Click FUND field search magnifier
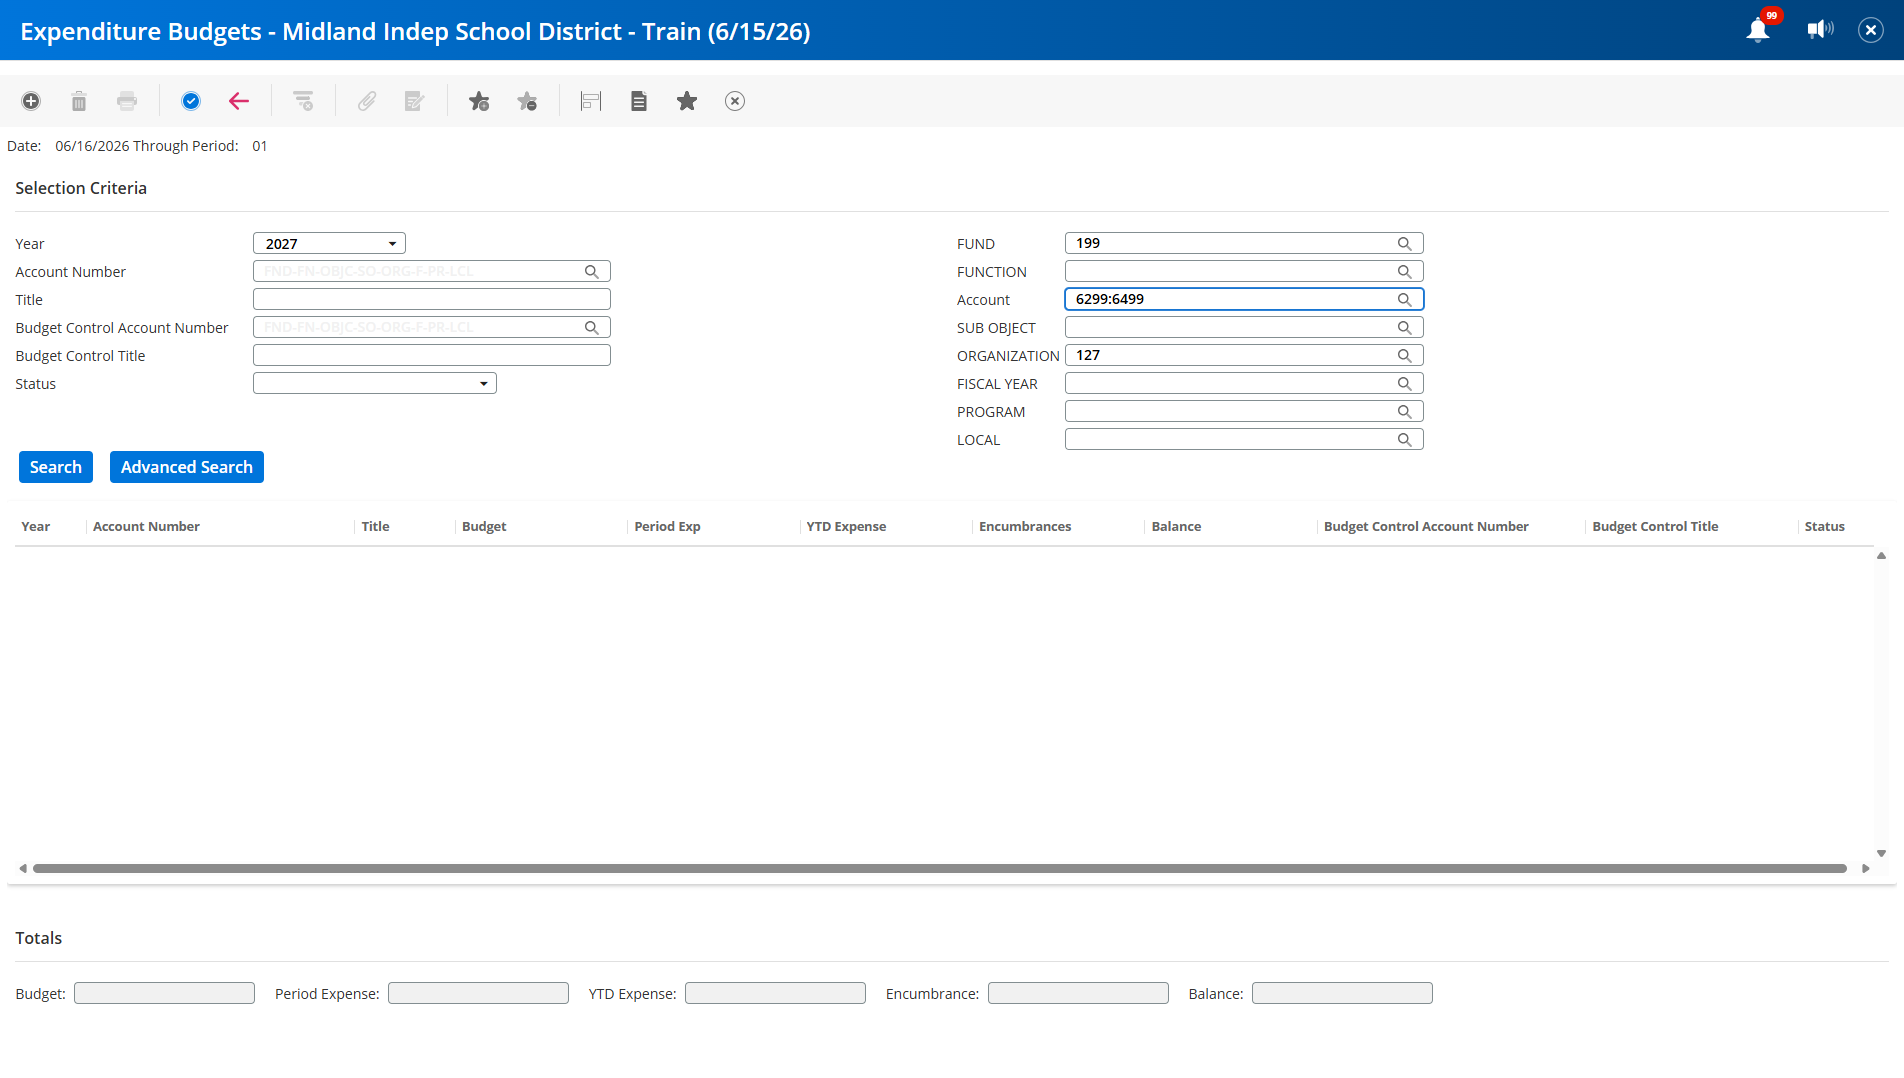Screen dimensions: 1904x1078 [1405, 244]
